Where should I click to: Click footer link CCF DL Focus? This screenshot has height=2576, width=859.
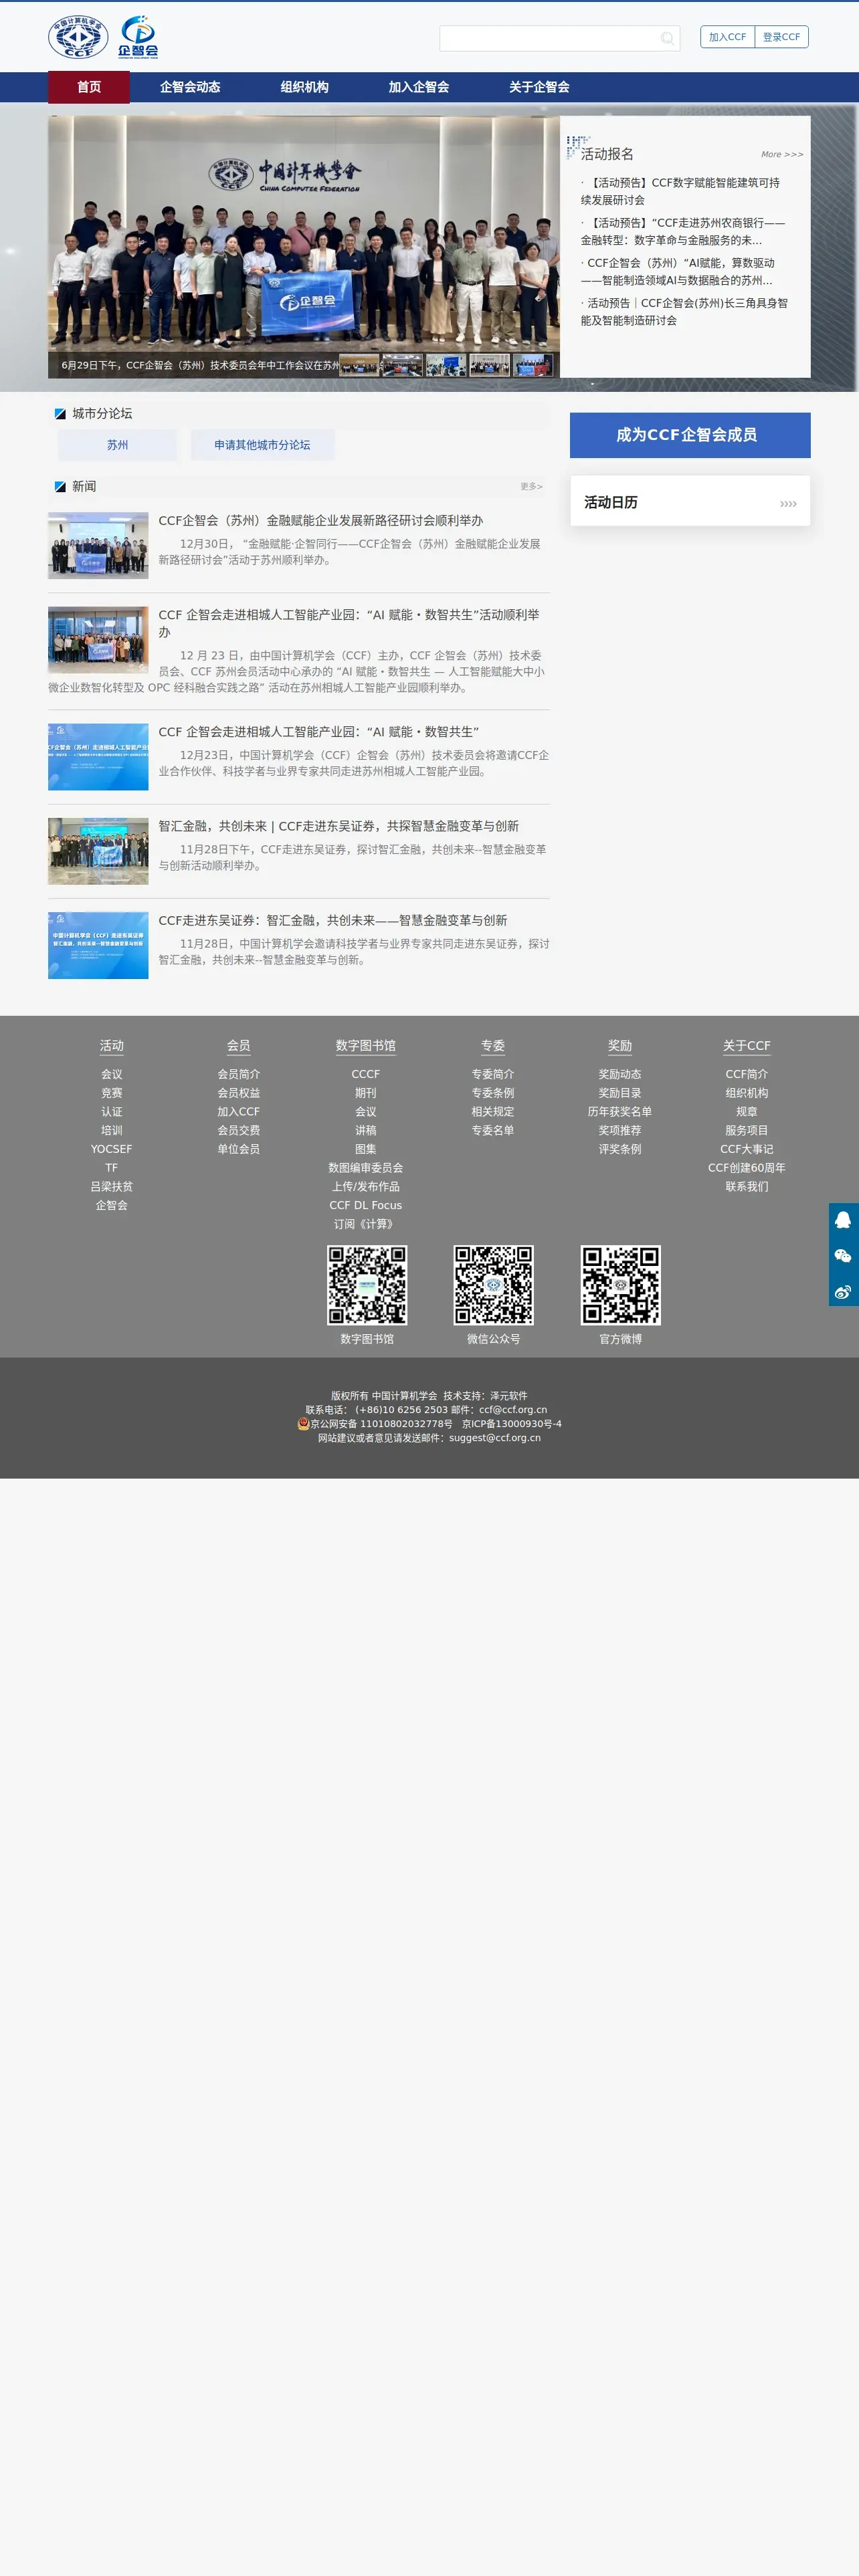366,1206
